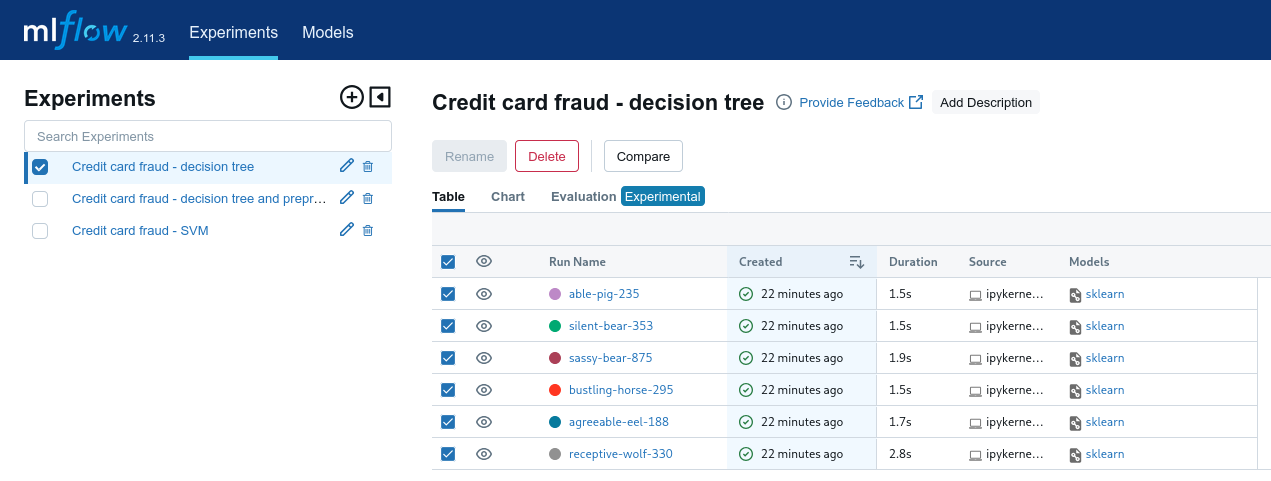Image resolution: width=1271 pixels, height=481 pixels.
Task: Click sklearn model icon in bustling-horse-295 row
Action: click(x=1075, y=390)
